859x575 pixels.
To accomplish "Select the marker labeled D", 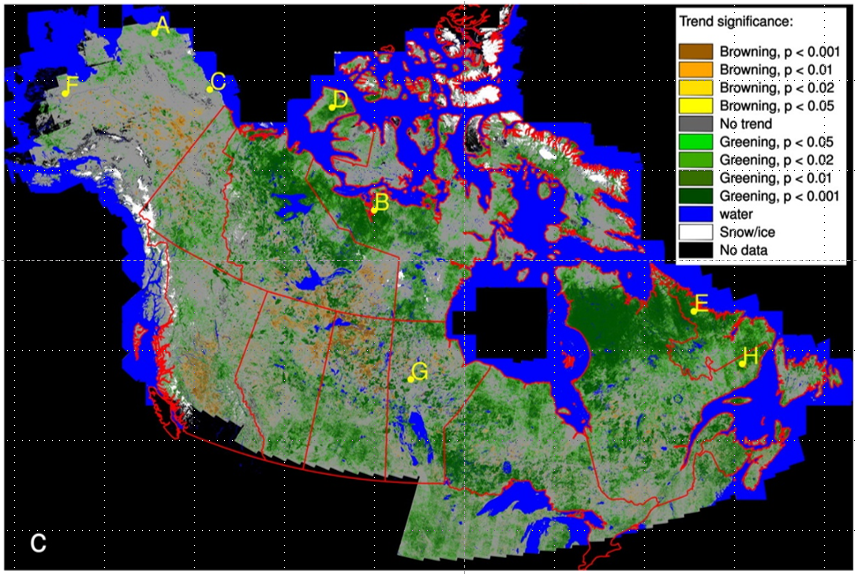I will click(331, 107).
